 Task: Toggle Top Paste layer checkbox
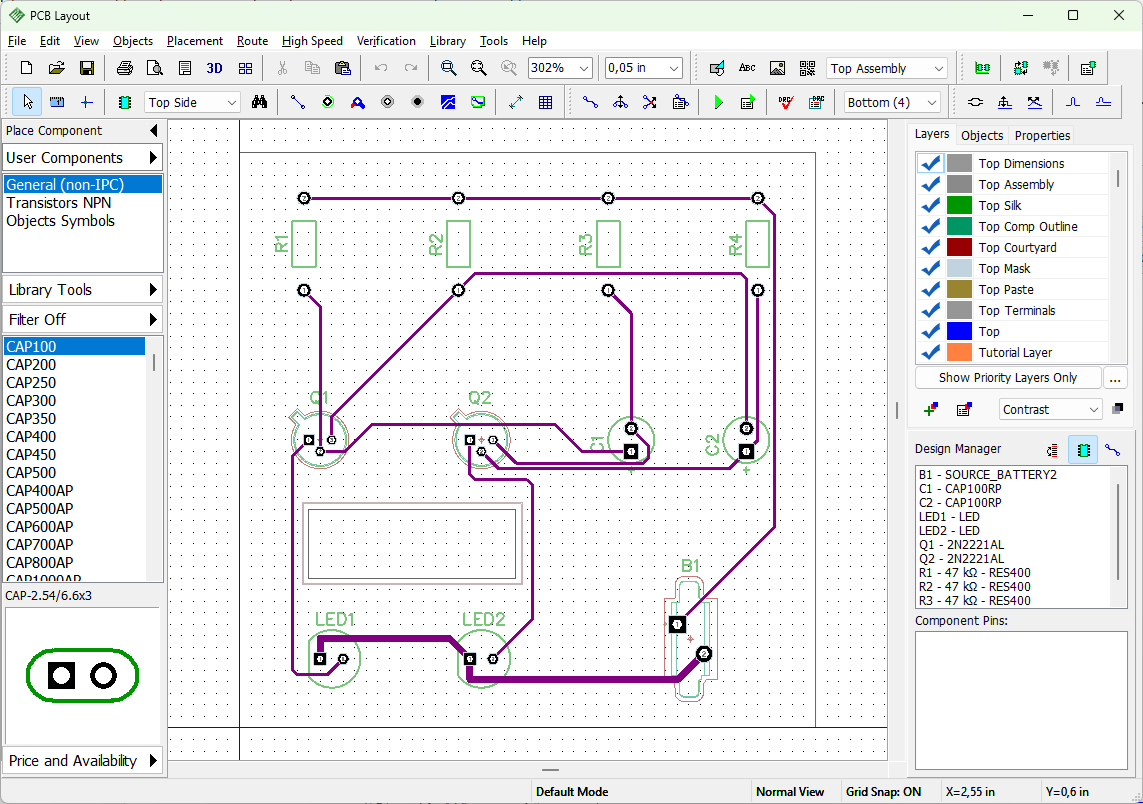[930, 289]
